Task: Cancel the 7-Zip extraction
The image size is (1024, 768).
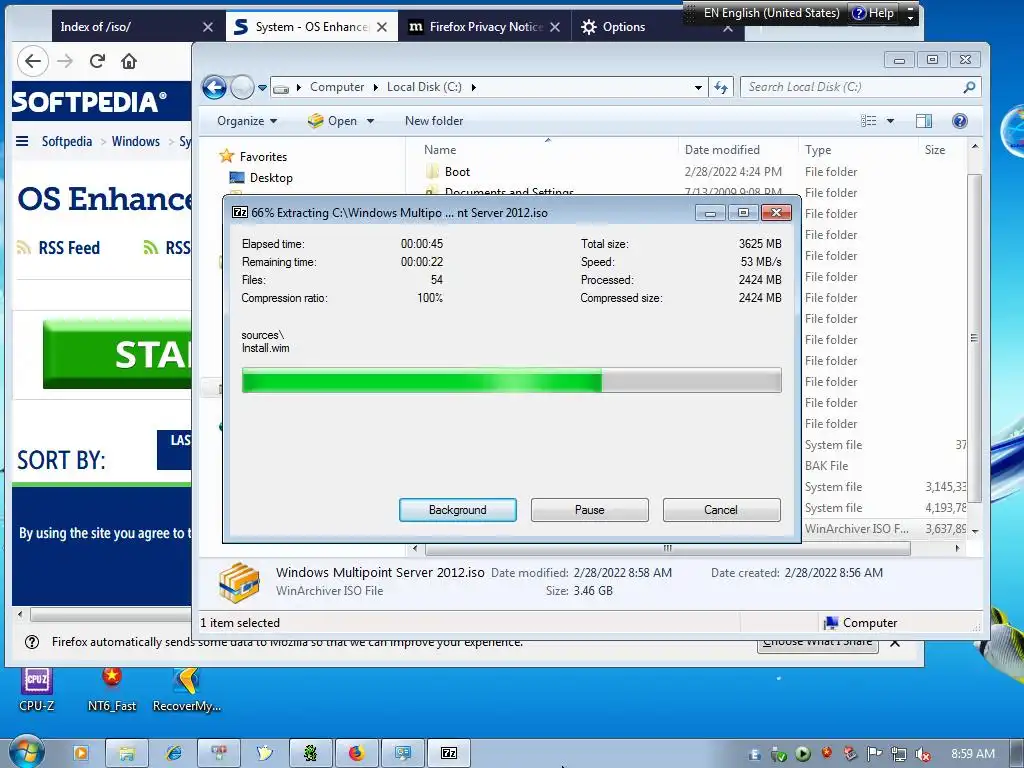Action: pyautogui.click(x=721, y=510)
